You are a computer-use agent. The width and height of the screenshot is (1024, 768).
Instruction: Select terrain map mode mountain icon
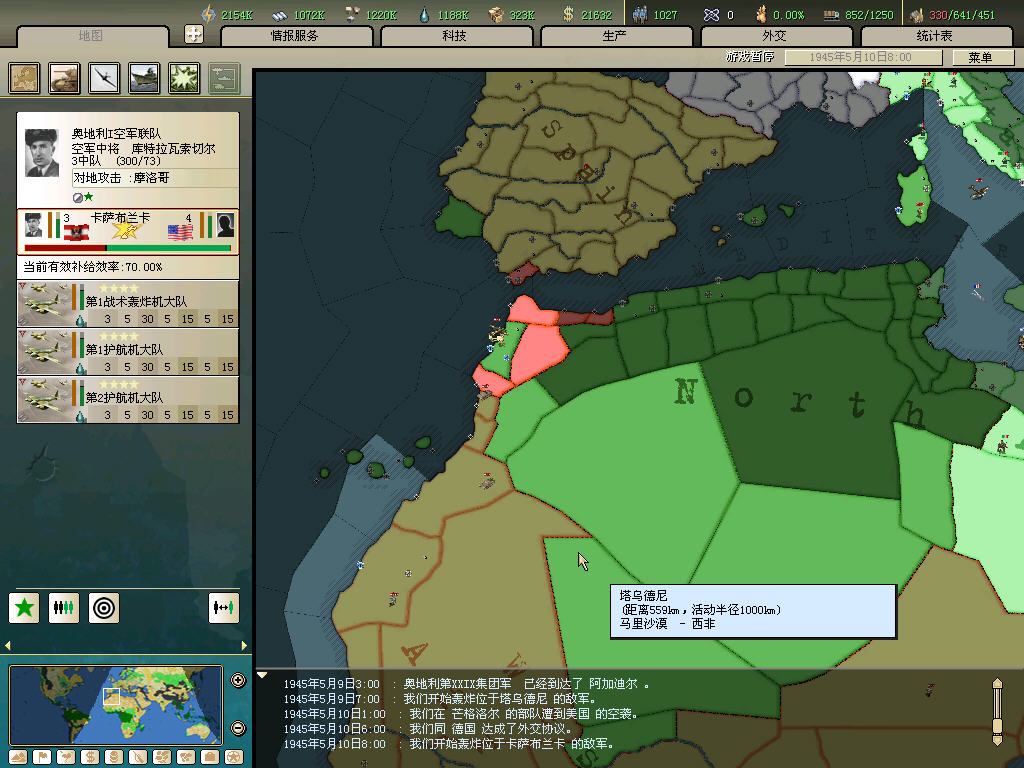pos(18,757)
